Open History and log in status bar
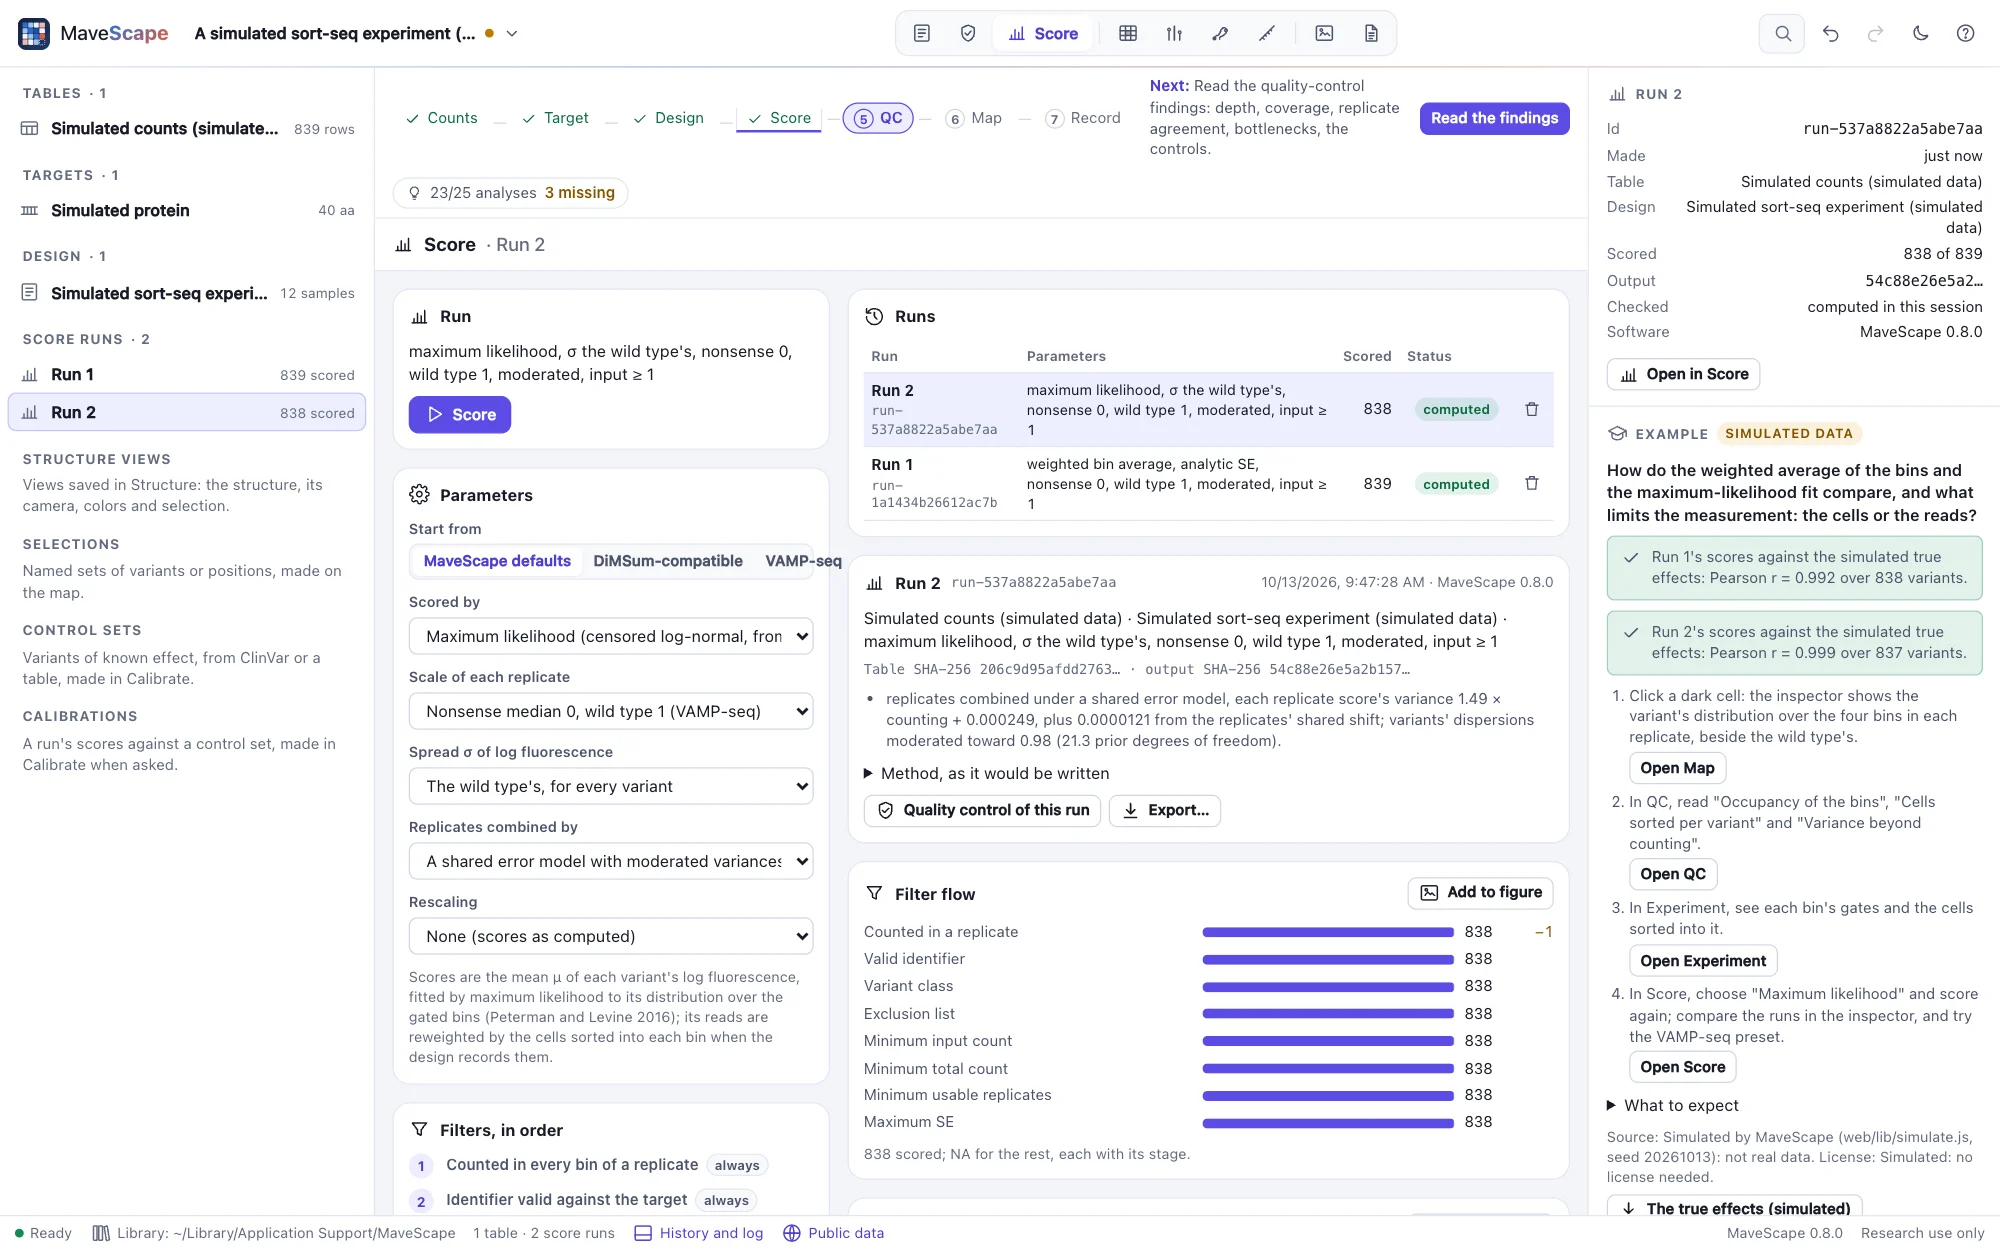Viewport: 2000px width, 1250px height. 699,1233
